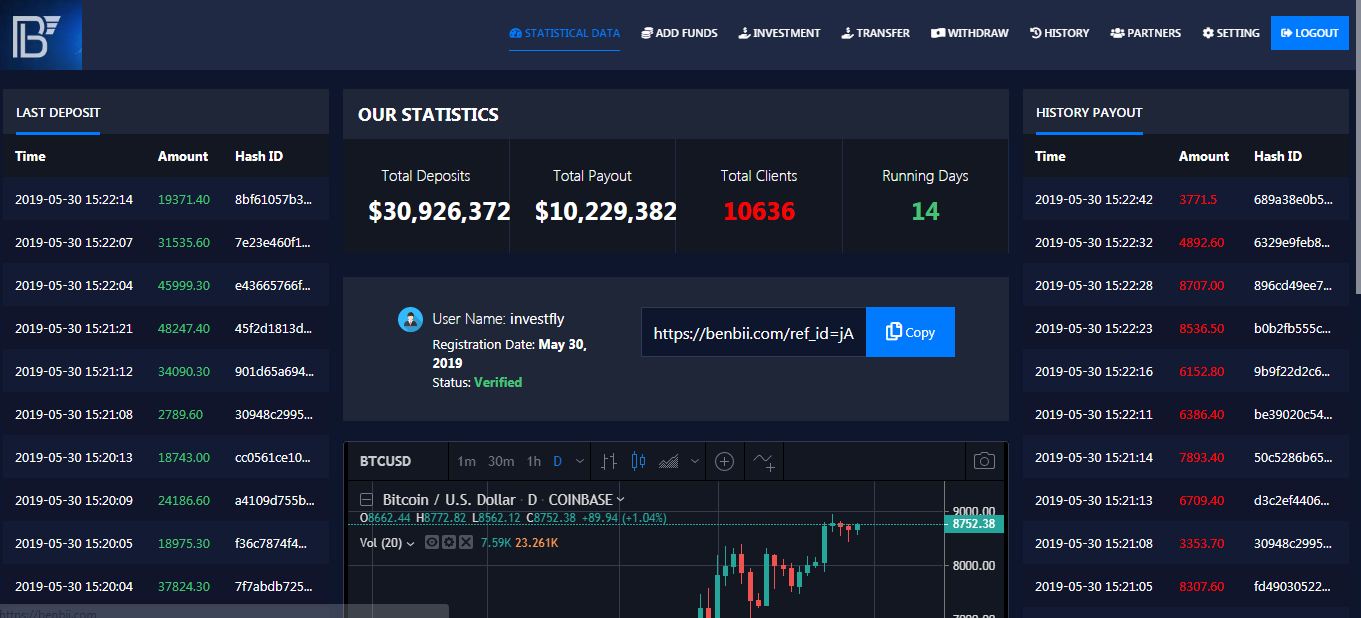The width and height of the screenshot is (1361, 618).
Task: Click payout hash 896cd49ee7...
Action: pyautogui.click(x=1293, y=285)
